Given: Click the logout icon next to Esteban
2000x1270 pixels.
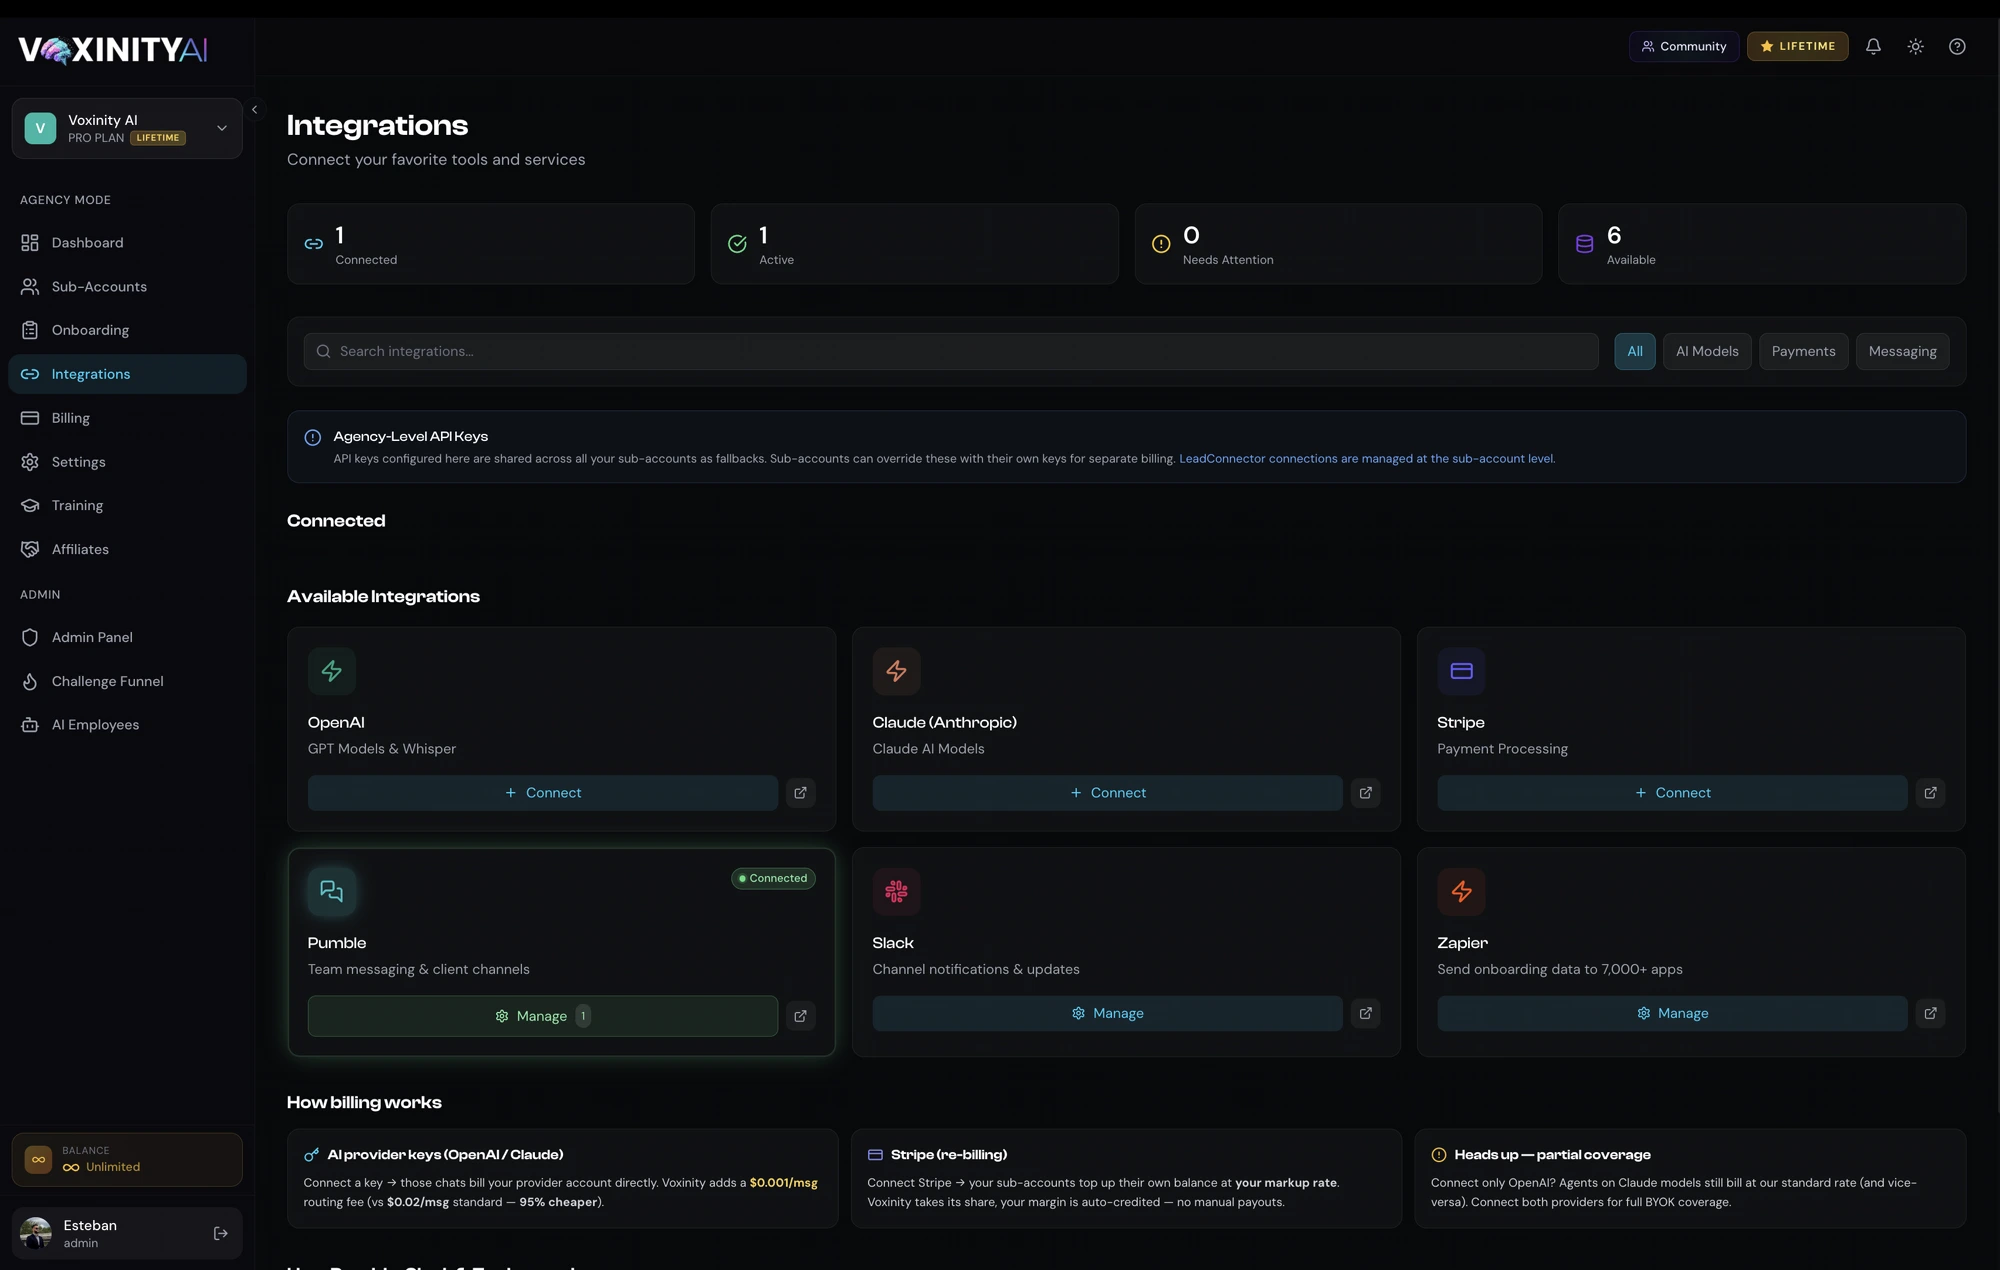Looking at the screenshot, I should [221, 1233].
